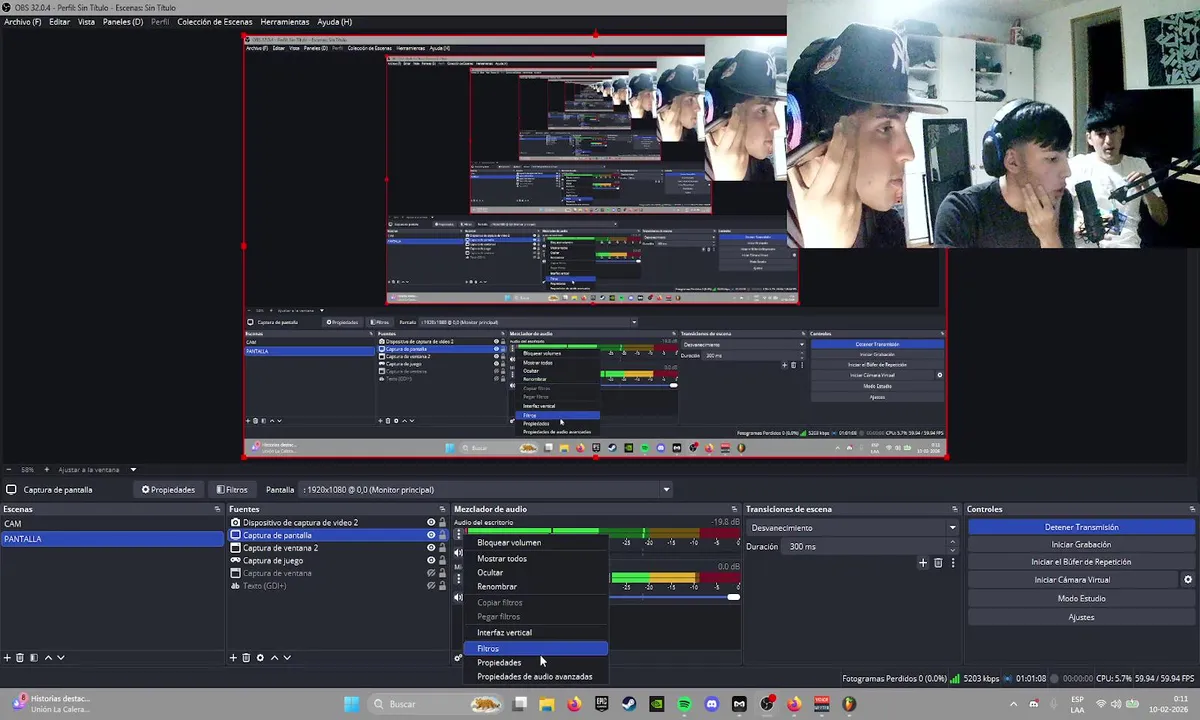Adjust the microphone volume slider handle
The width and height of the screenshot is (1200, 720).
click(733, 597)
